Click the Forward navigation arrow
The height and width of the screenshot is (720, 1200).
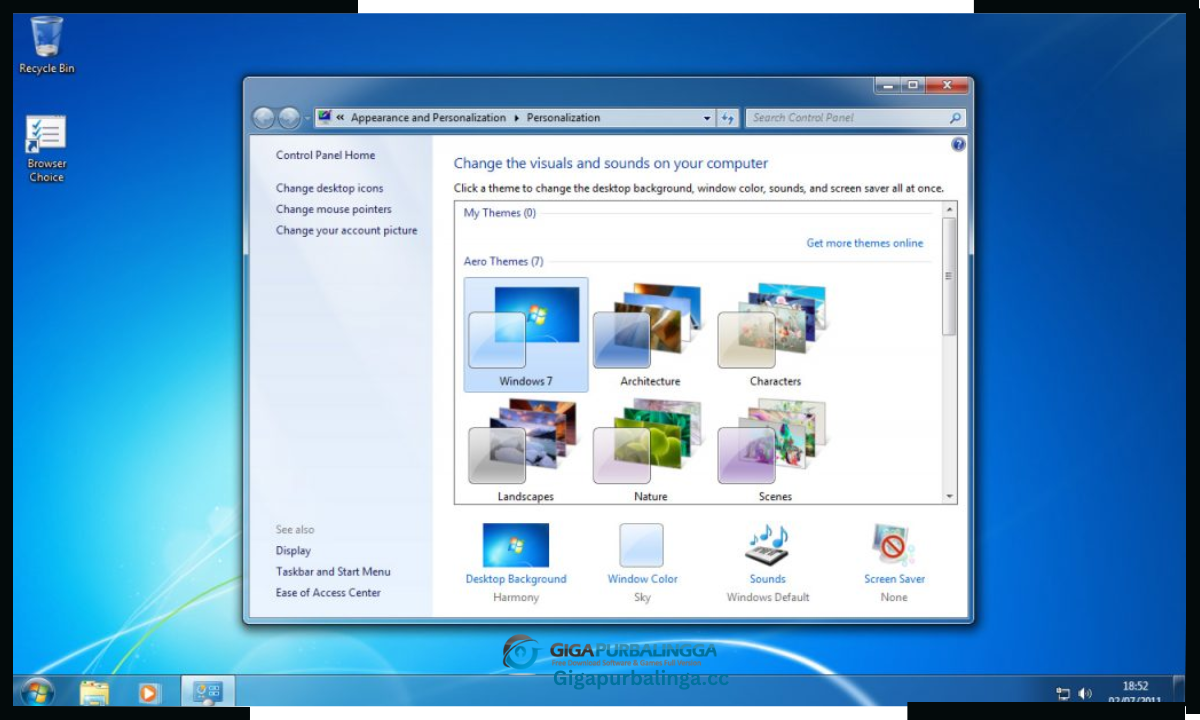[x=289, y=118]
